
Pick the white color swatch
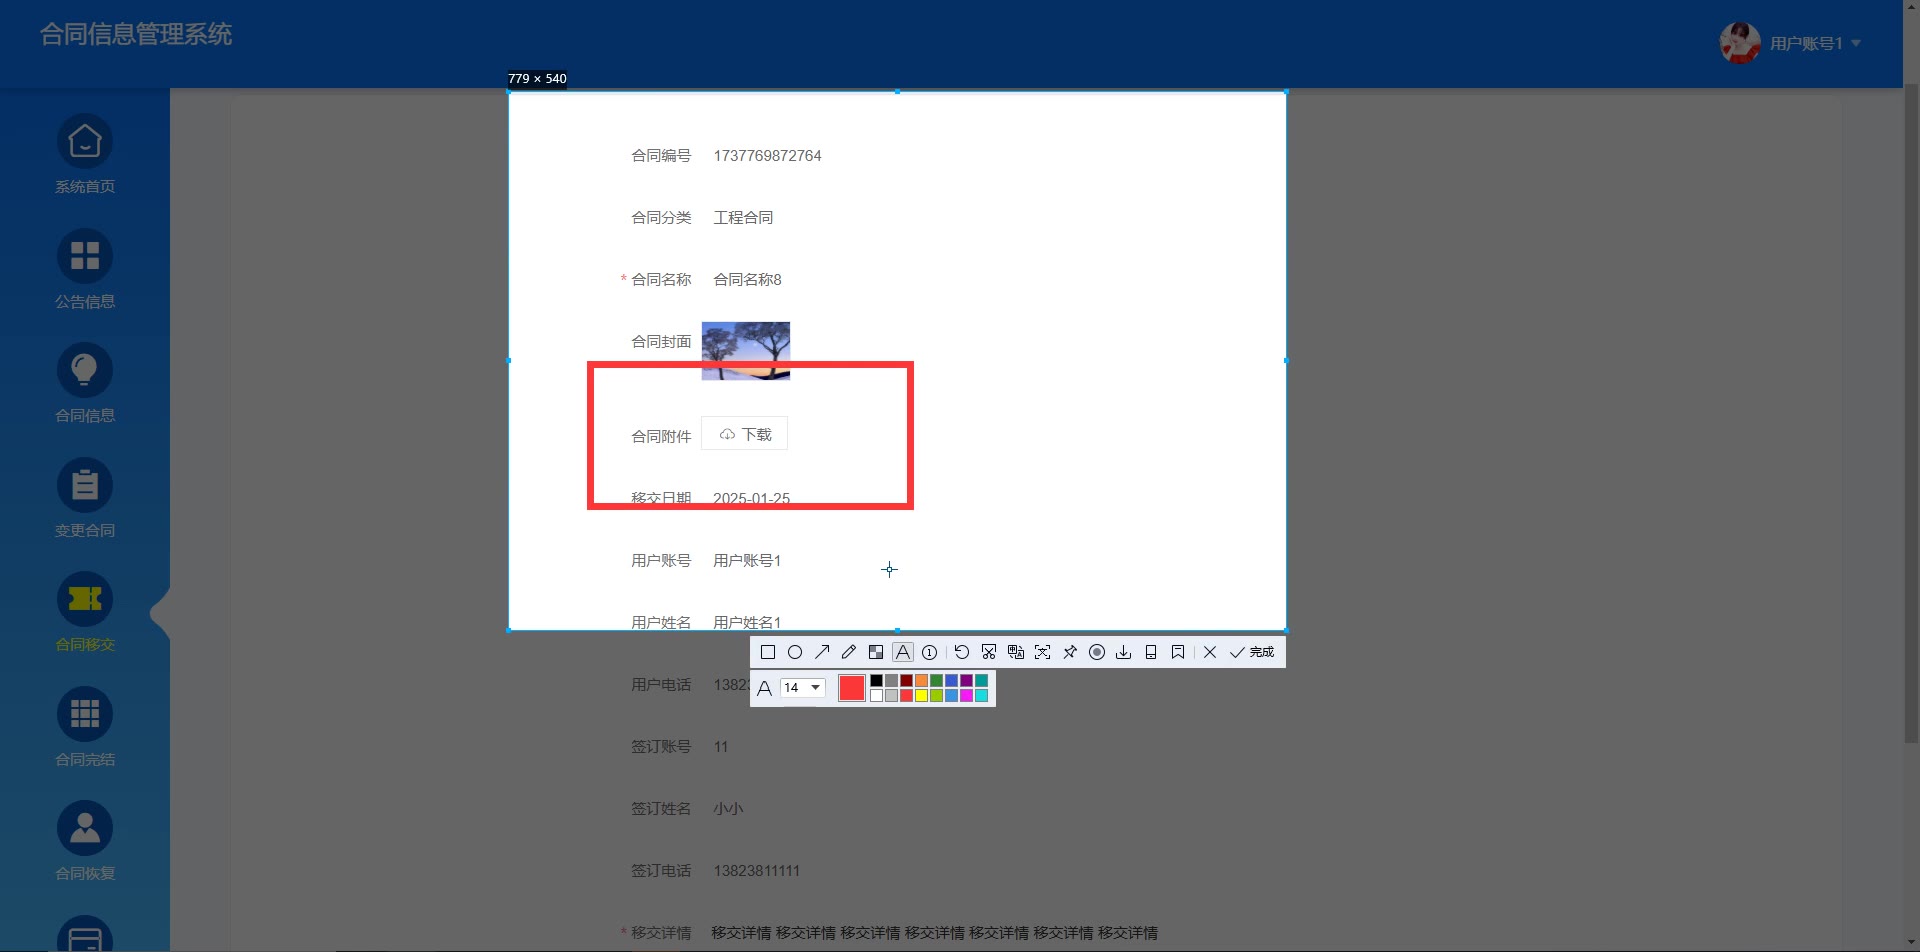[876, 696]
